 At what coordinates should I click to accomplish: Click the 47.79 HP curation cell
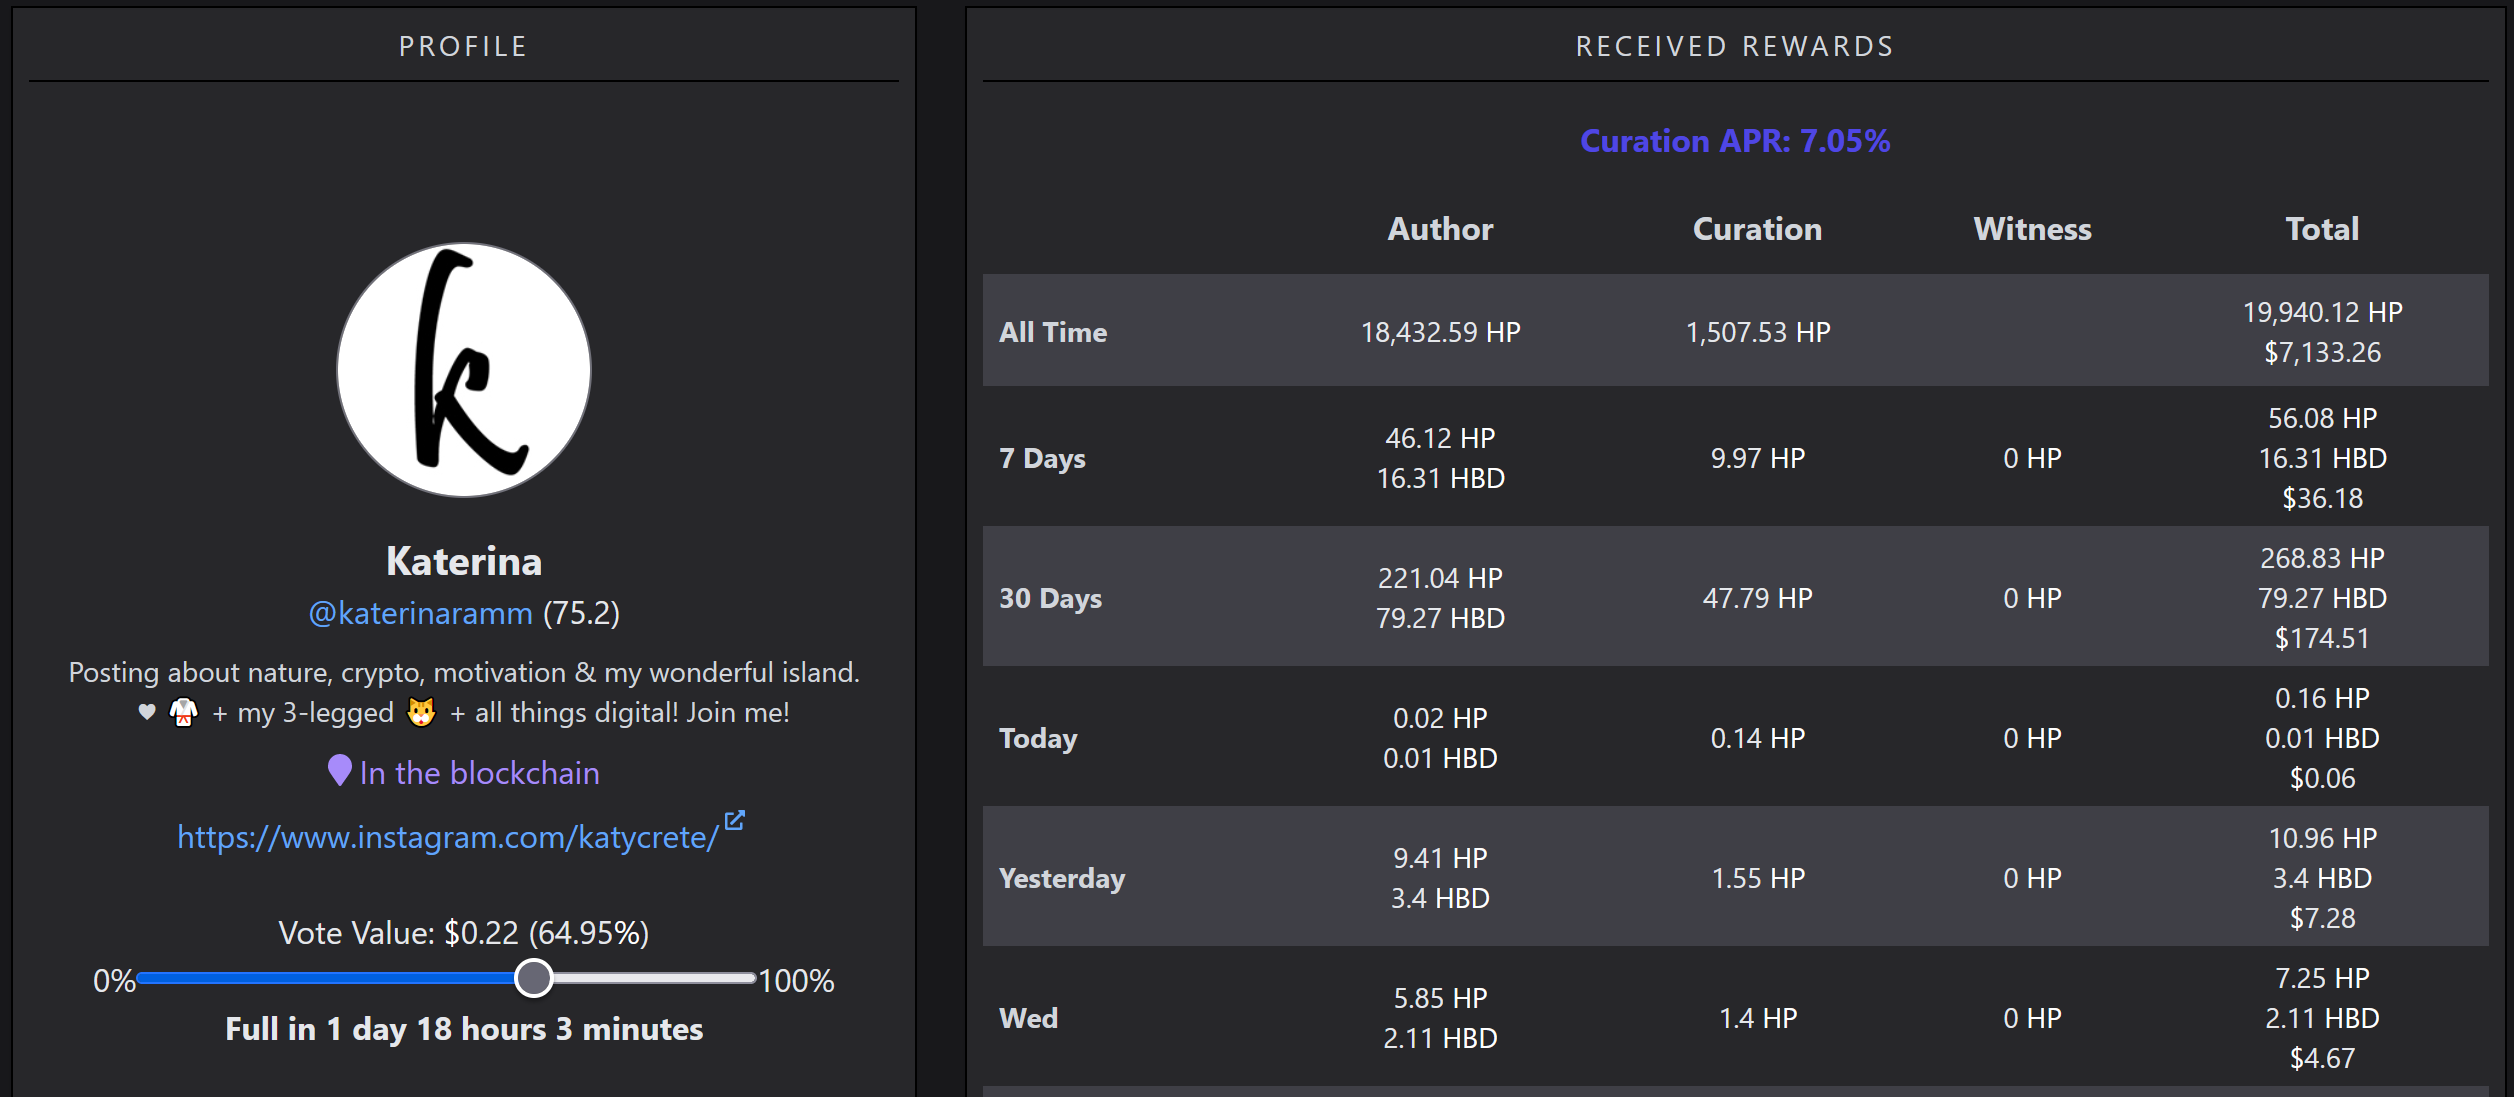coord(1758,598)
